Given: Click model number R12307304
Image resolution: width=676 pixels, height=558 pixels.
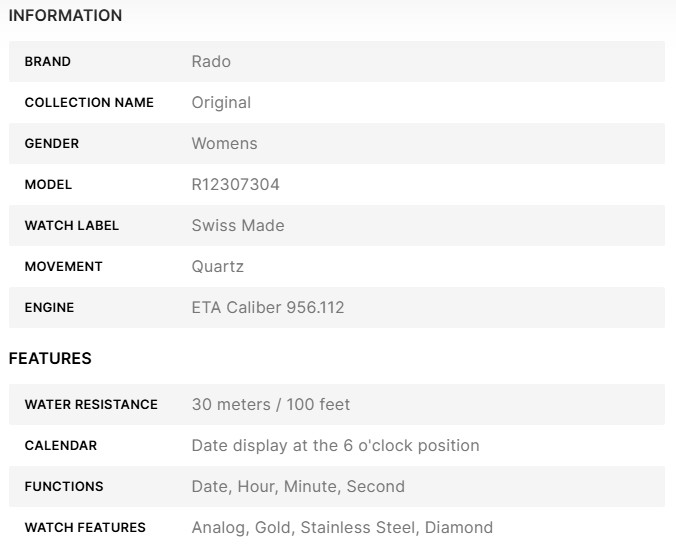Looking at the screenshot, I should click(235, 185).
